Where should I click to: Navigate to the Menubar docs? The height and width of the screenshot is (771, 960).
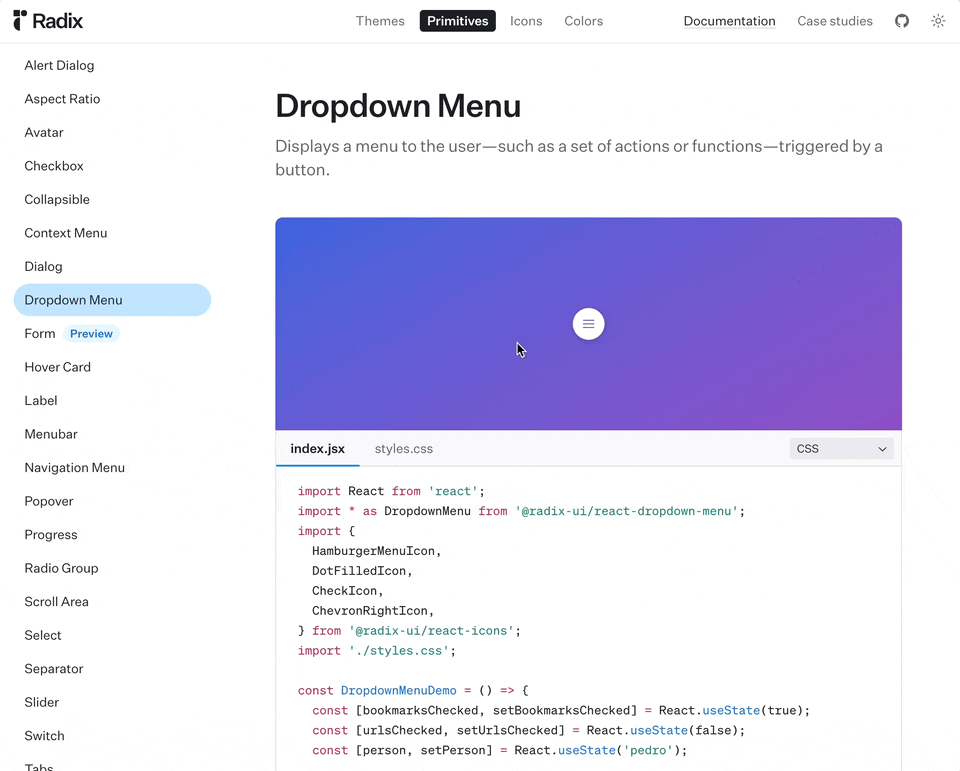pos(51,434)
